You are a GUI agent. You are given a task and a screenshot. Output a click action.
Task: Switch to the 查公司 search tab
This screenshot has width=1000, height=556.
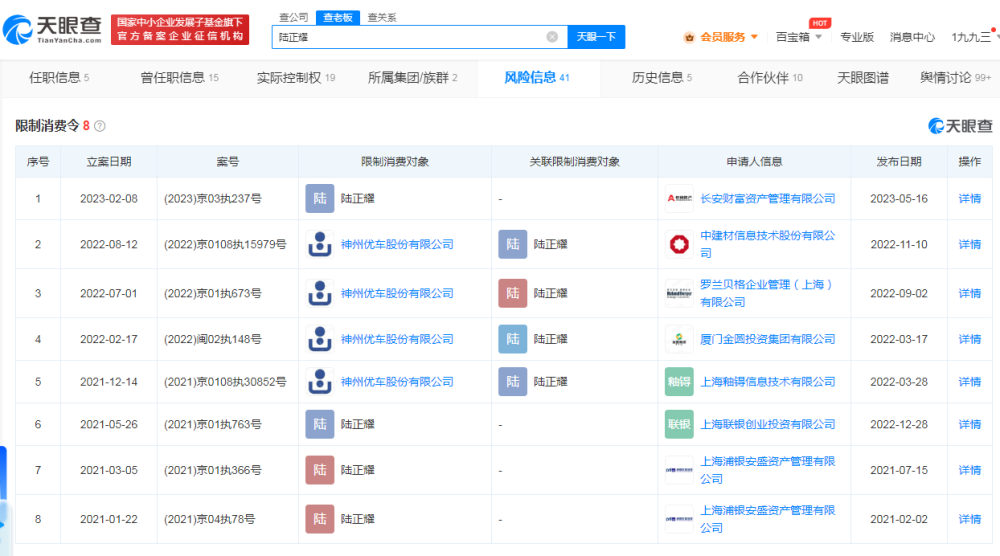coord(293,17)
